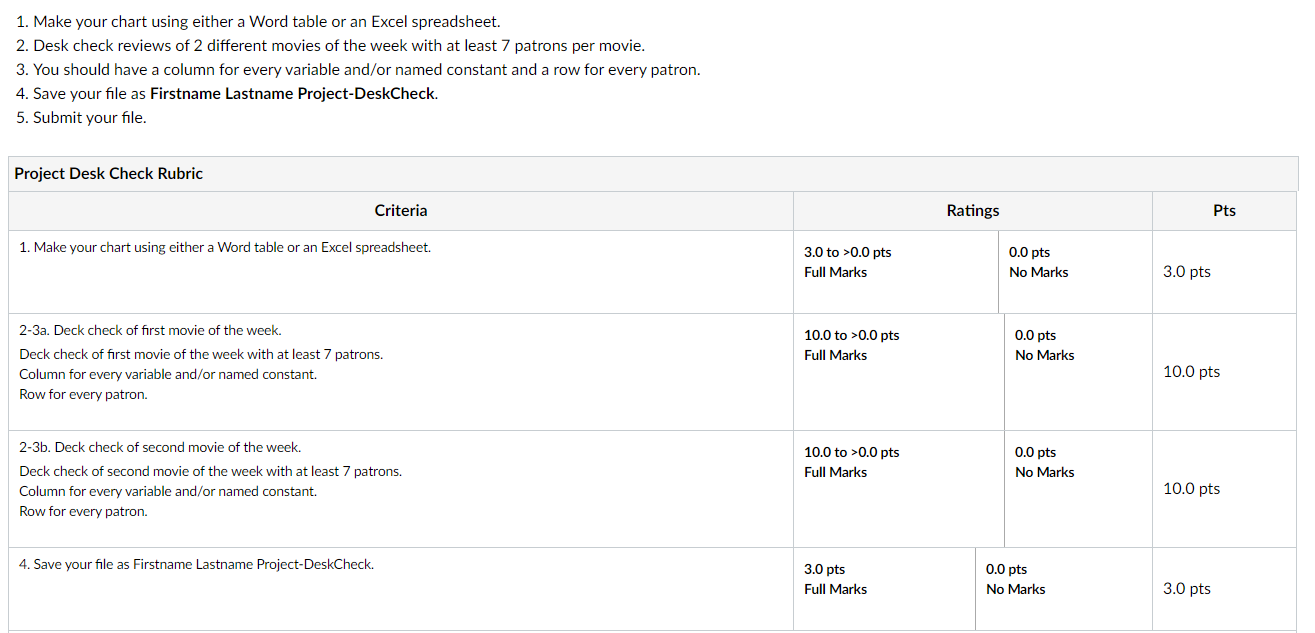The width and height of the screenshot is (1315, 633).
Task: Choose No Marks for the save-file criterion
Action: [1015, 589]
